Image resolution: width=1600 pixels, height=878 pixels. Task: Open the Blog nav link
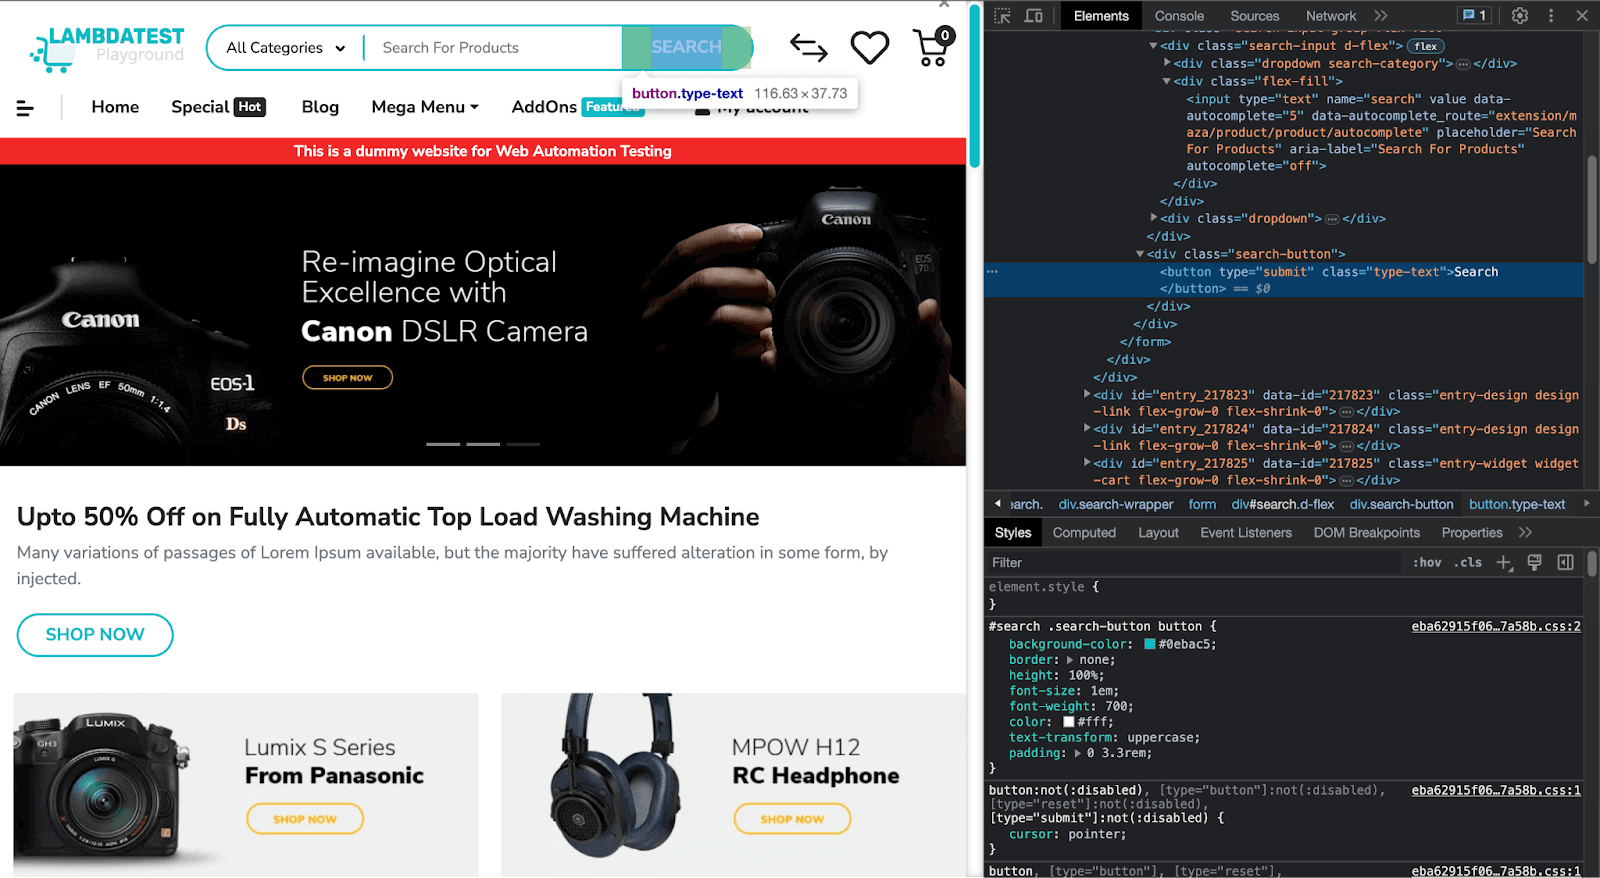click(320, 107)
